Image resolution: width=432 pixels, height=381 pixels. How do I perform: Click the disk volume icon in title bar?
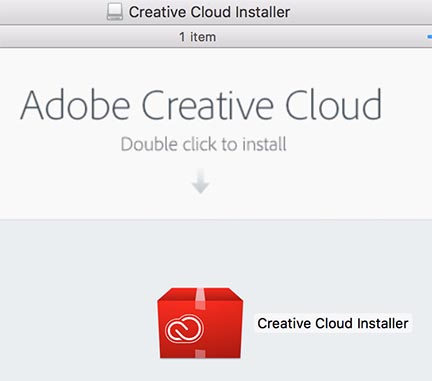coord(115,13)
